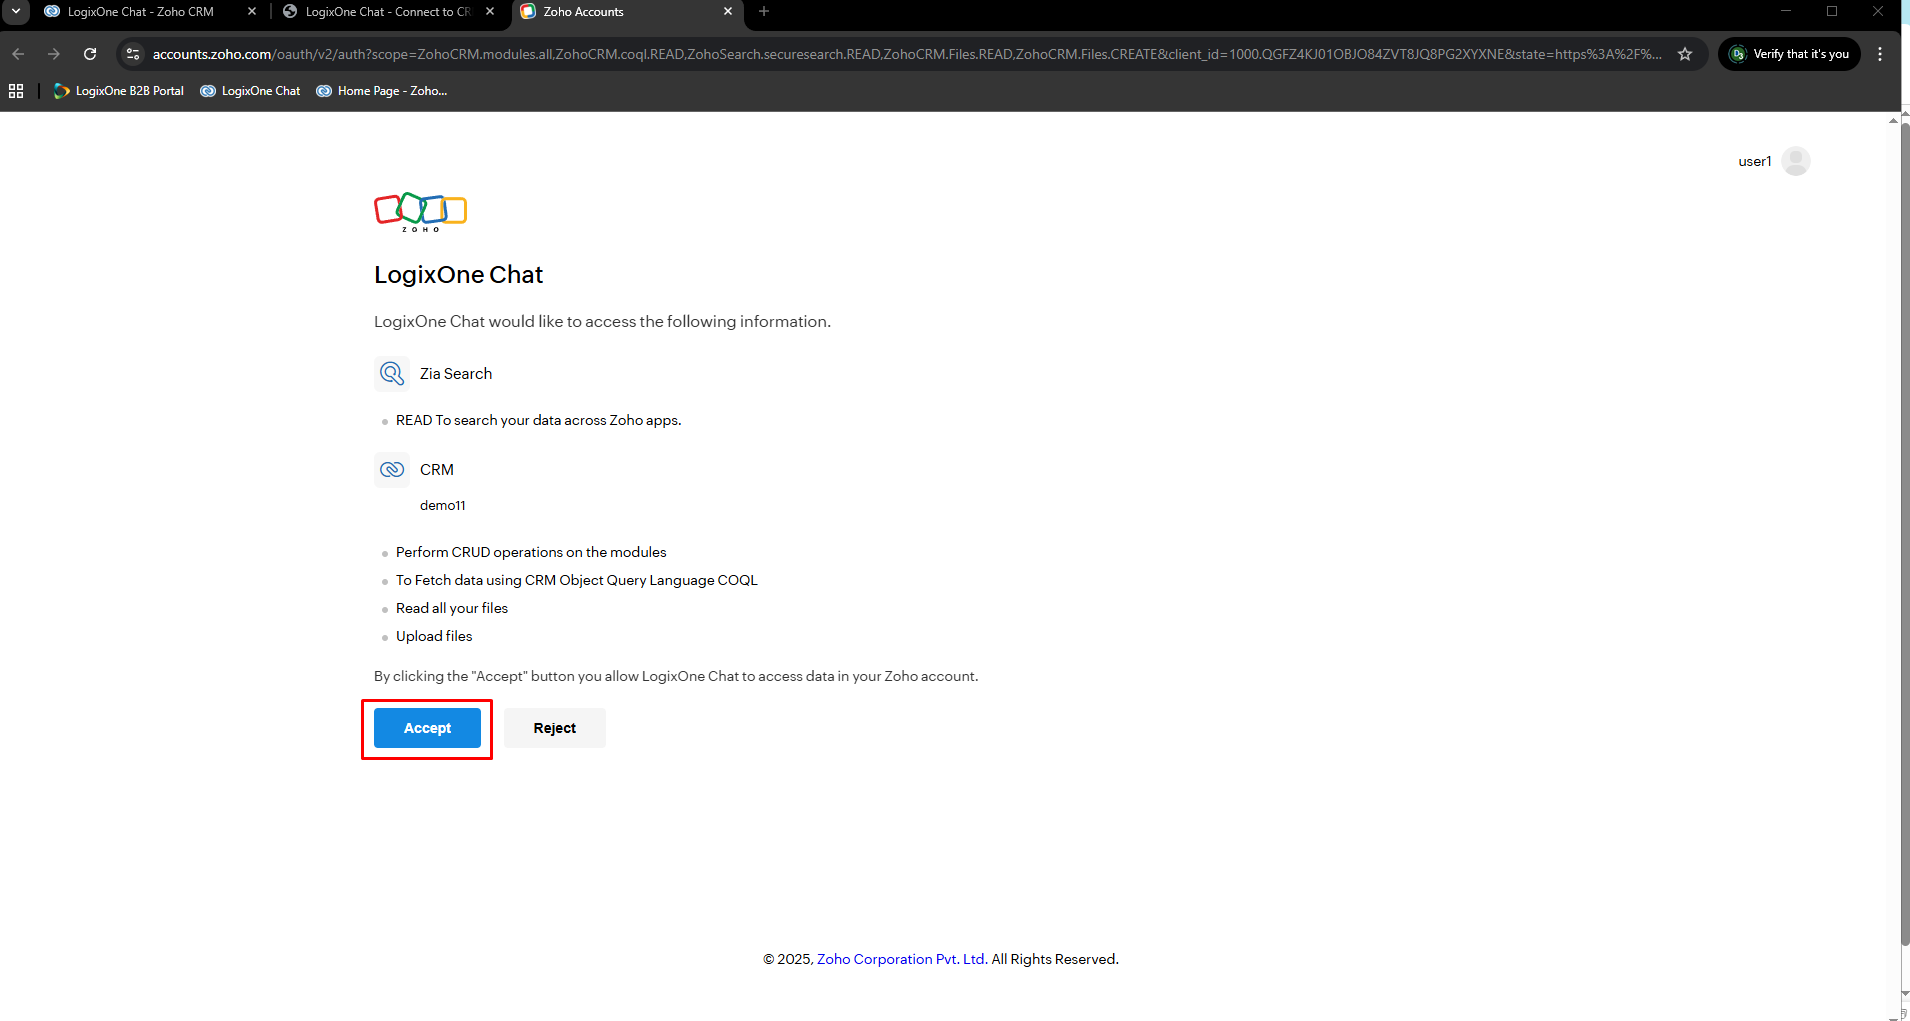1910x1021 pixels.
Task: Click the Zoho logo
Action: (421, 212)
